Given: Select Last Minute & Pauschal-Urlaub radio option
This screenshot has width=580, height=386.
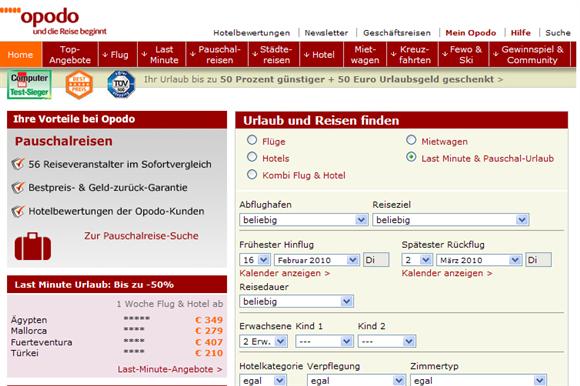Looking at the screenshot, I should click(x=411, y=157).
